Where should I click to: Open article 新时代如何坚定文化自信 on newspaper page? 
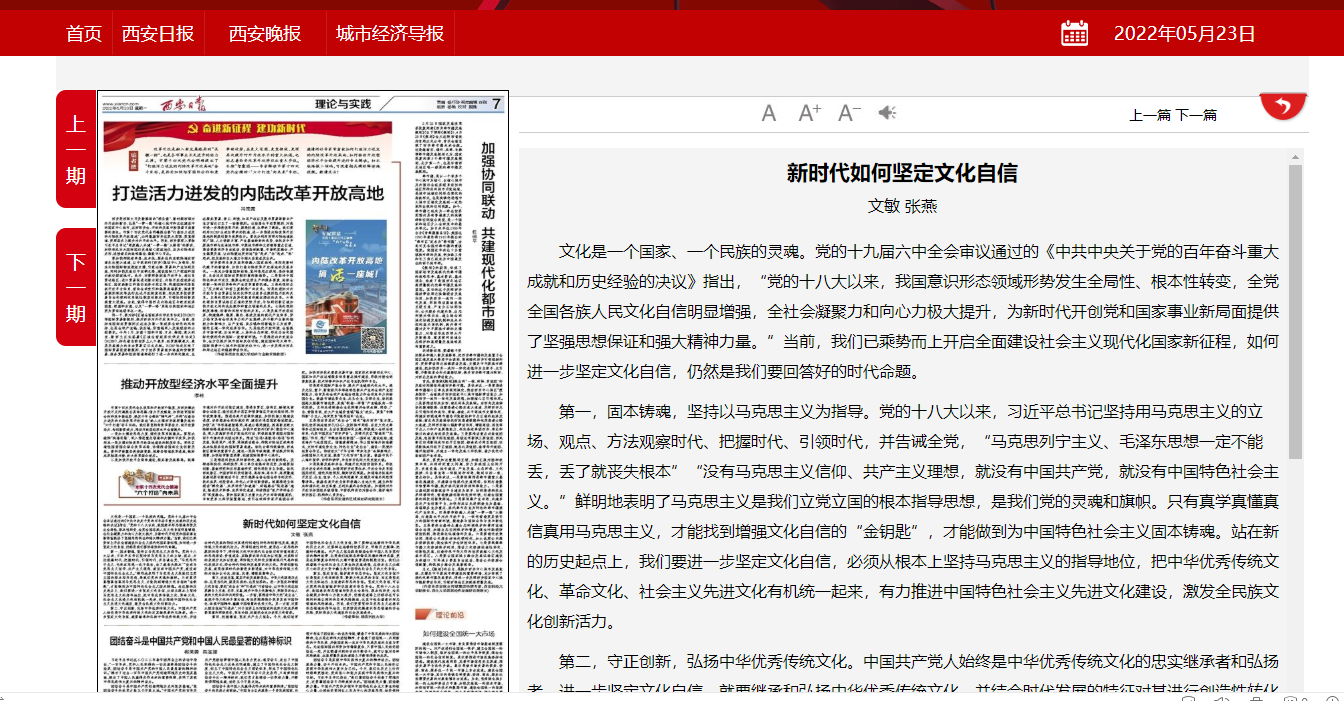(301, 523)
